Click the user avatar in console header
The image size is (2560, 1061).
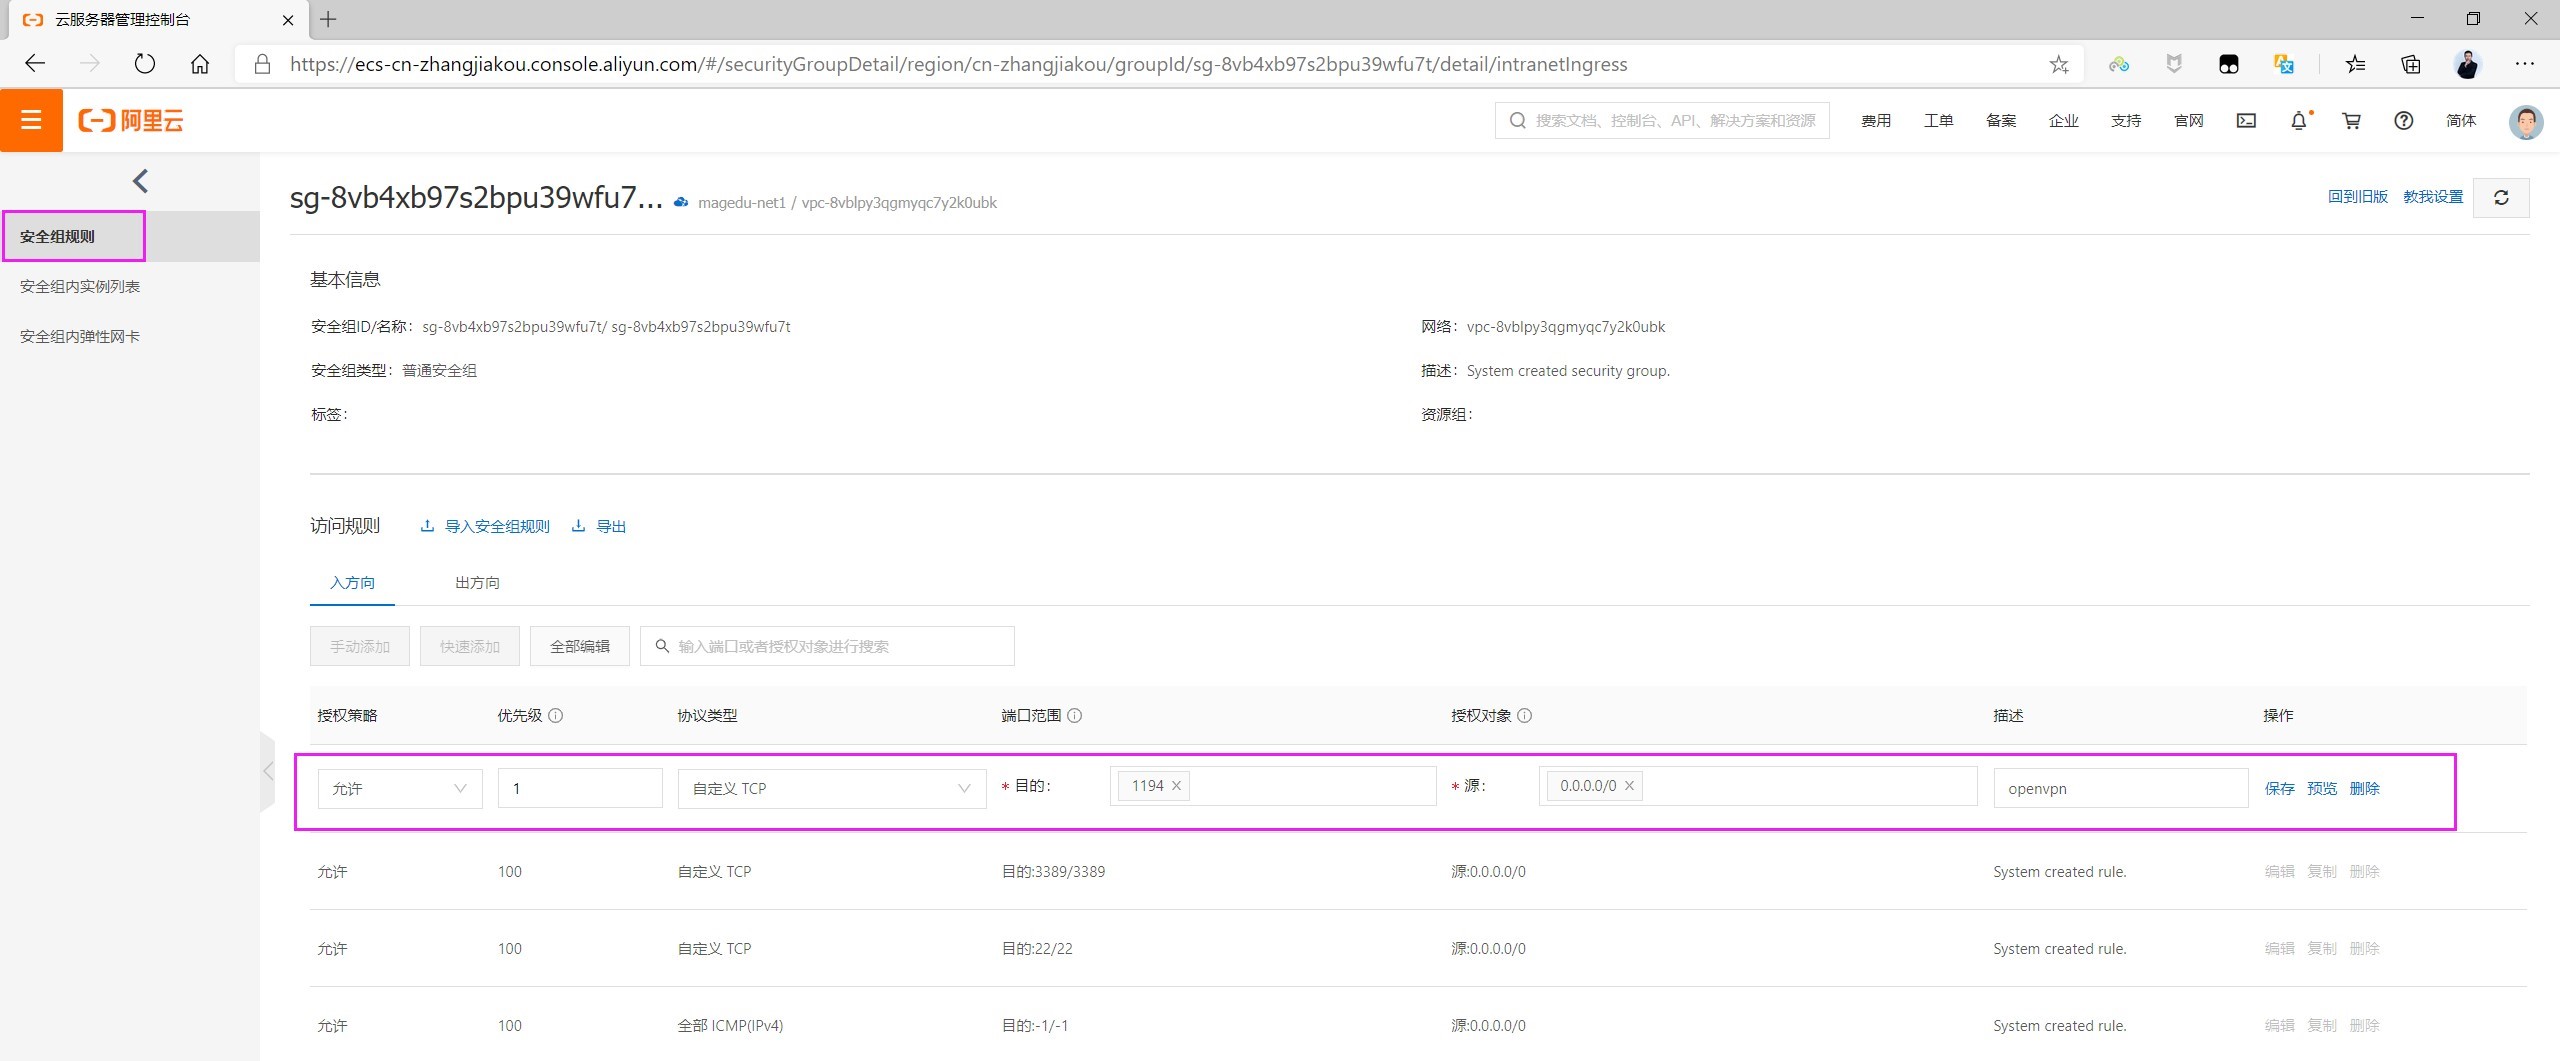pos(2525,121)
